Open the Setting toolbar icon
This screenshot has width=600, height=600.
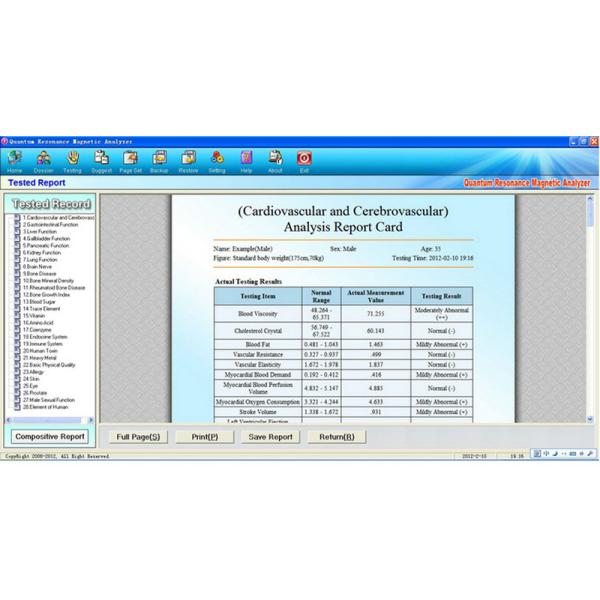click(x=217, y=159)
